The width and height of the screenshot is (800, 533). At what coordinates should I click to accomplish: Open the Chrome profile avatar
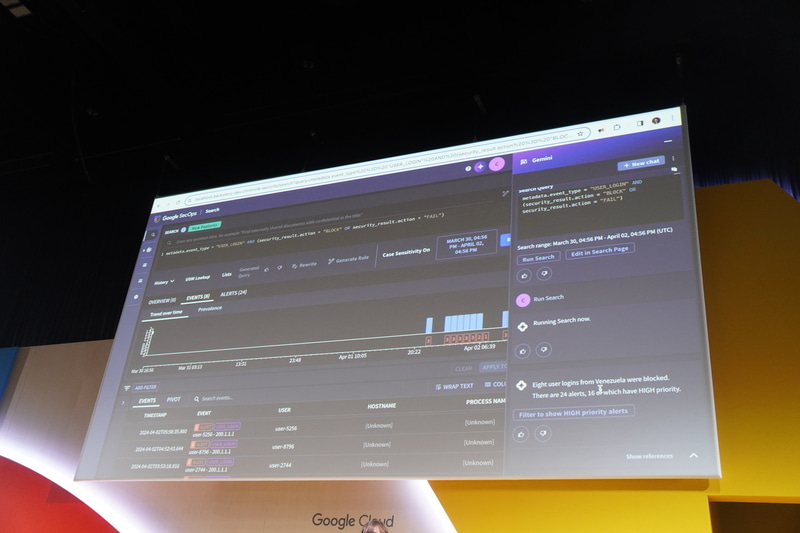(x=656, y=121)
